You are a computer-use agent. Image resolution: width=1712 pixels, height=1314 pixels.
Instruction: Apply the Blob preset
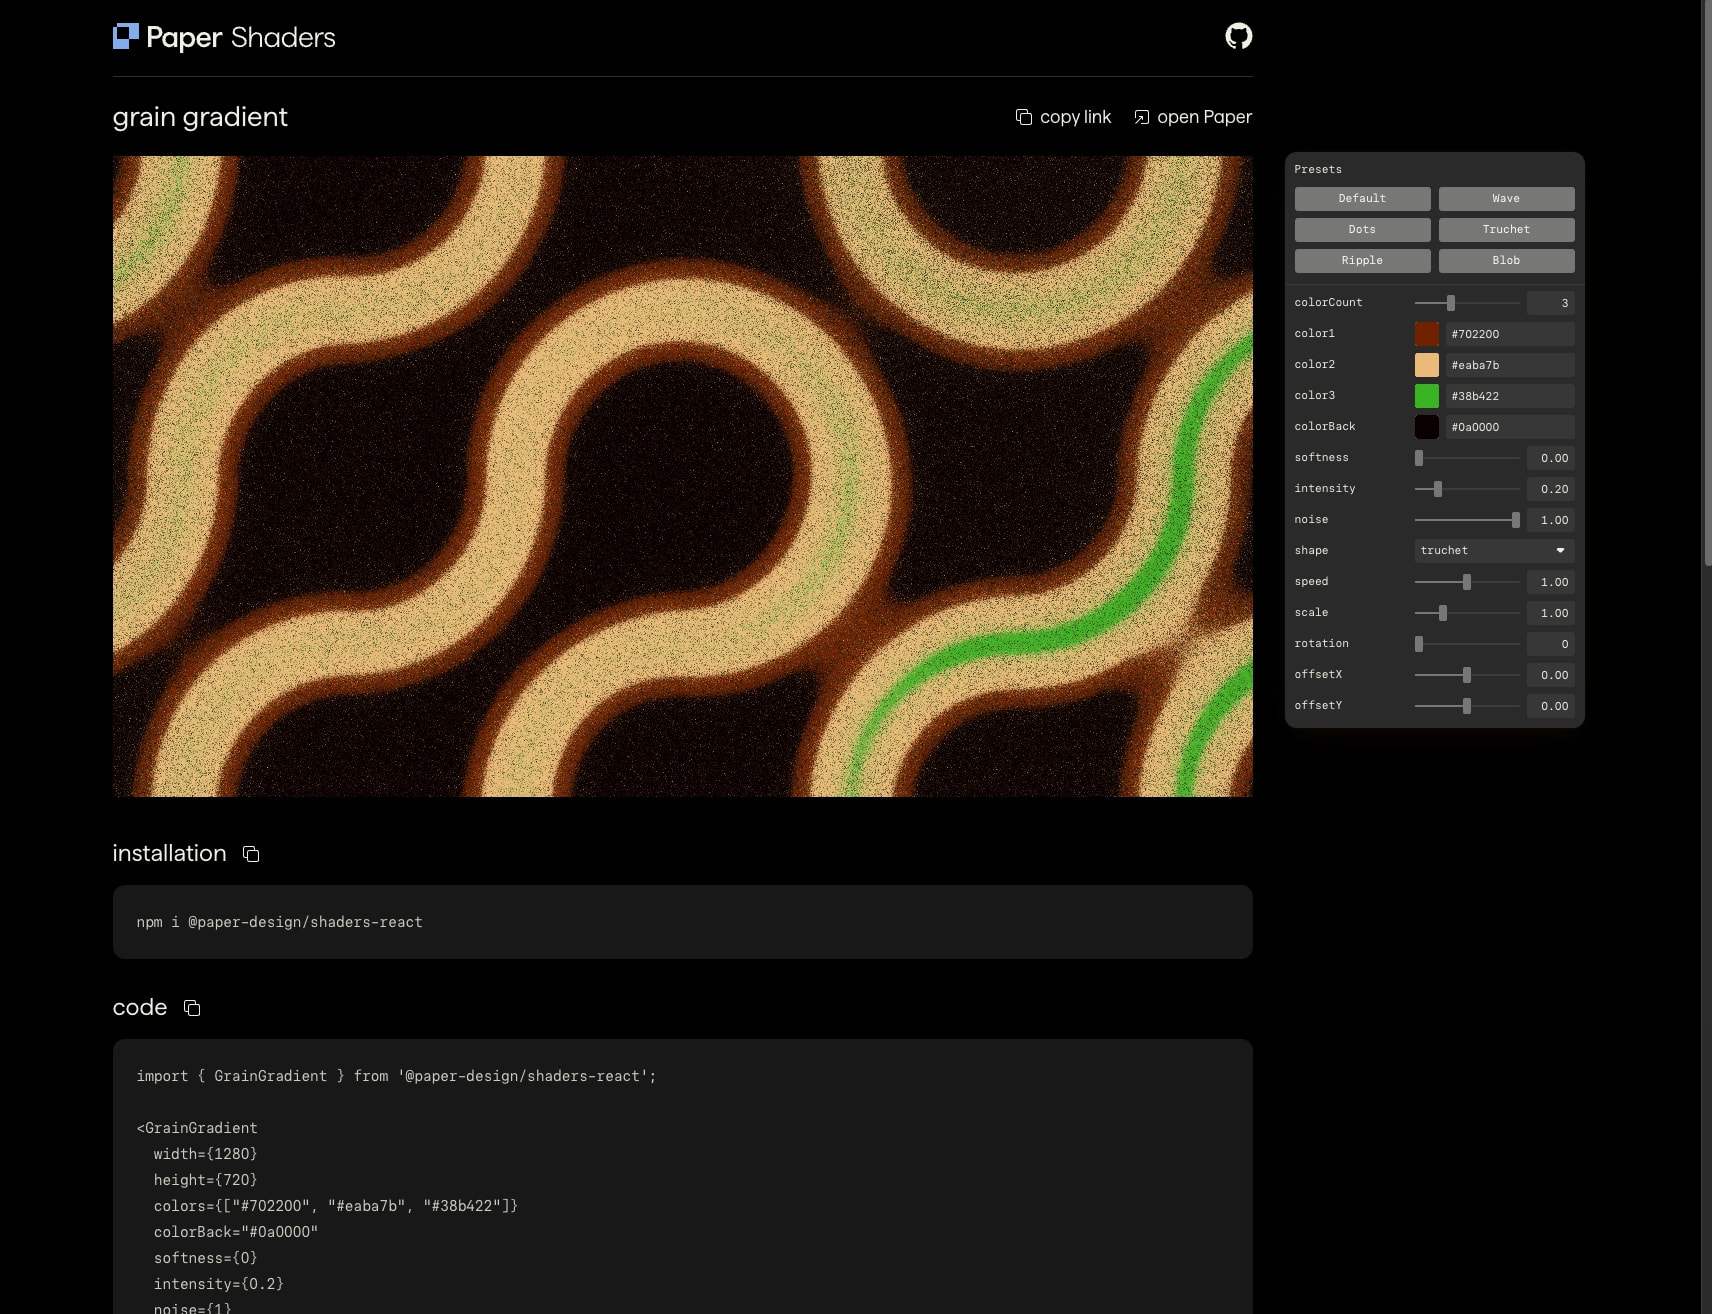tap(1506, 261)
